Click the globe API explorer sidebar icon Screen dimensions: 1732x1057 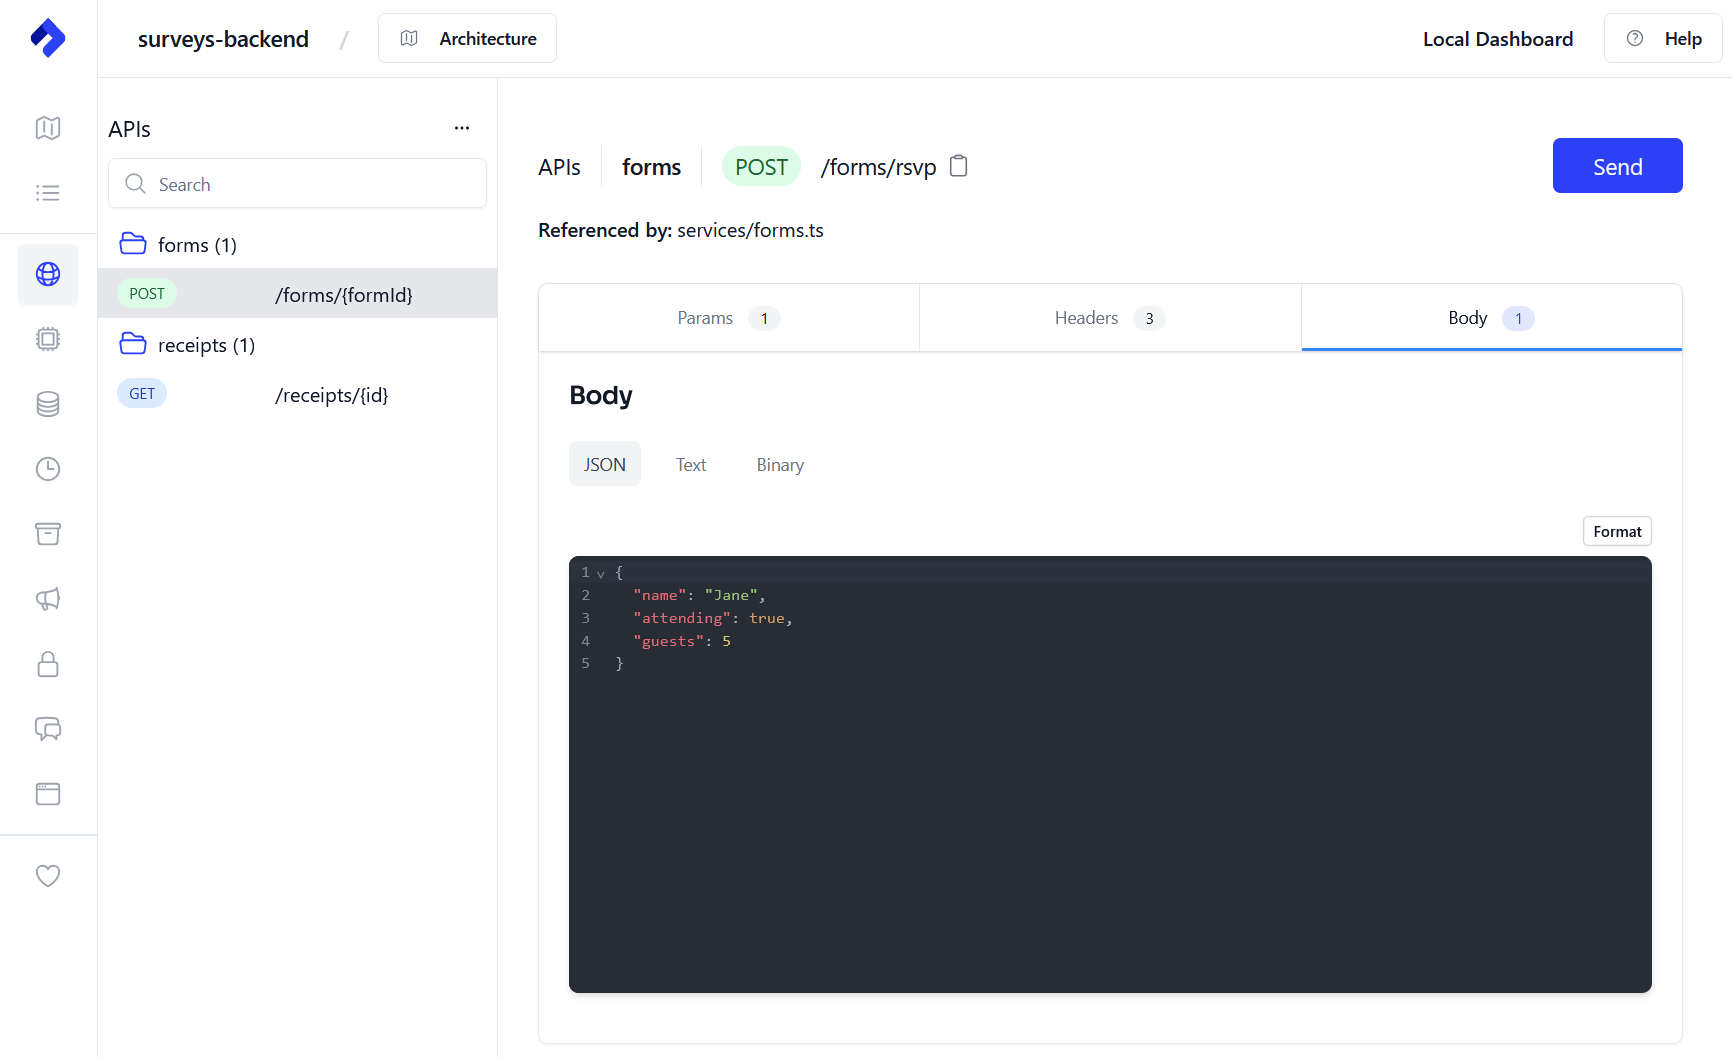coord(48,274)
